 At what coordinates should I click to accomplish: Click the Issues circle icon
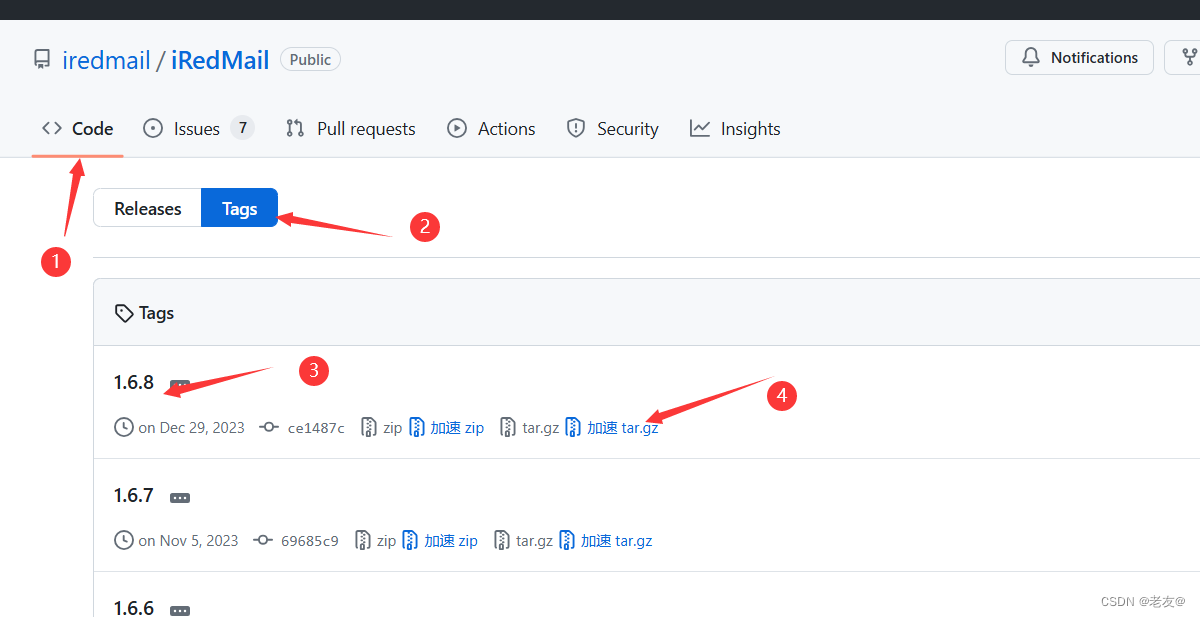click(153, 128)
